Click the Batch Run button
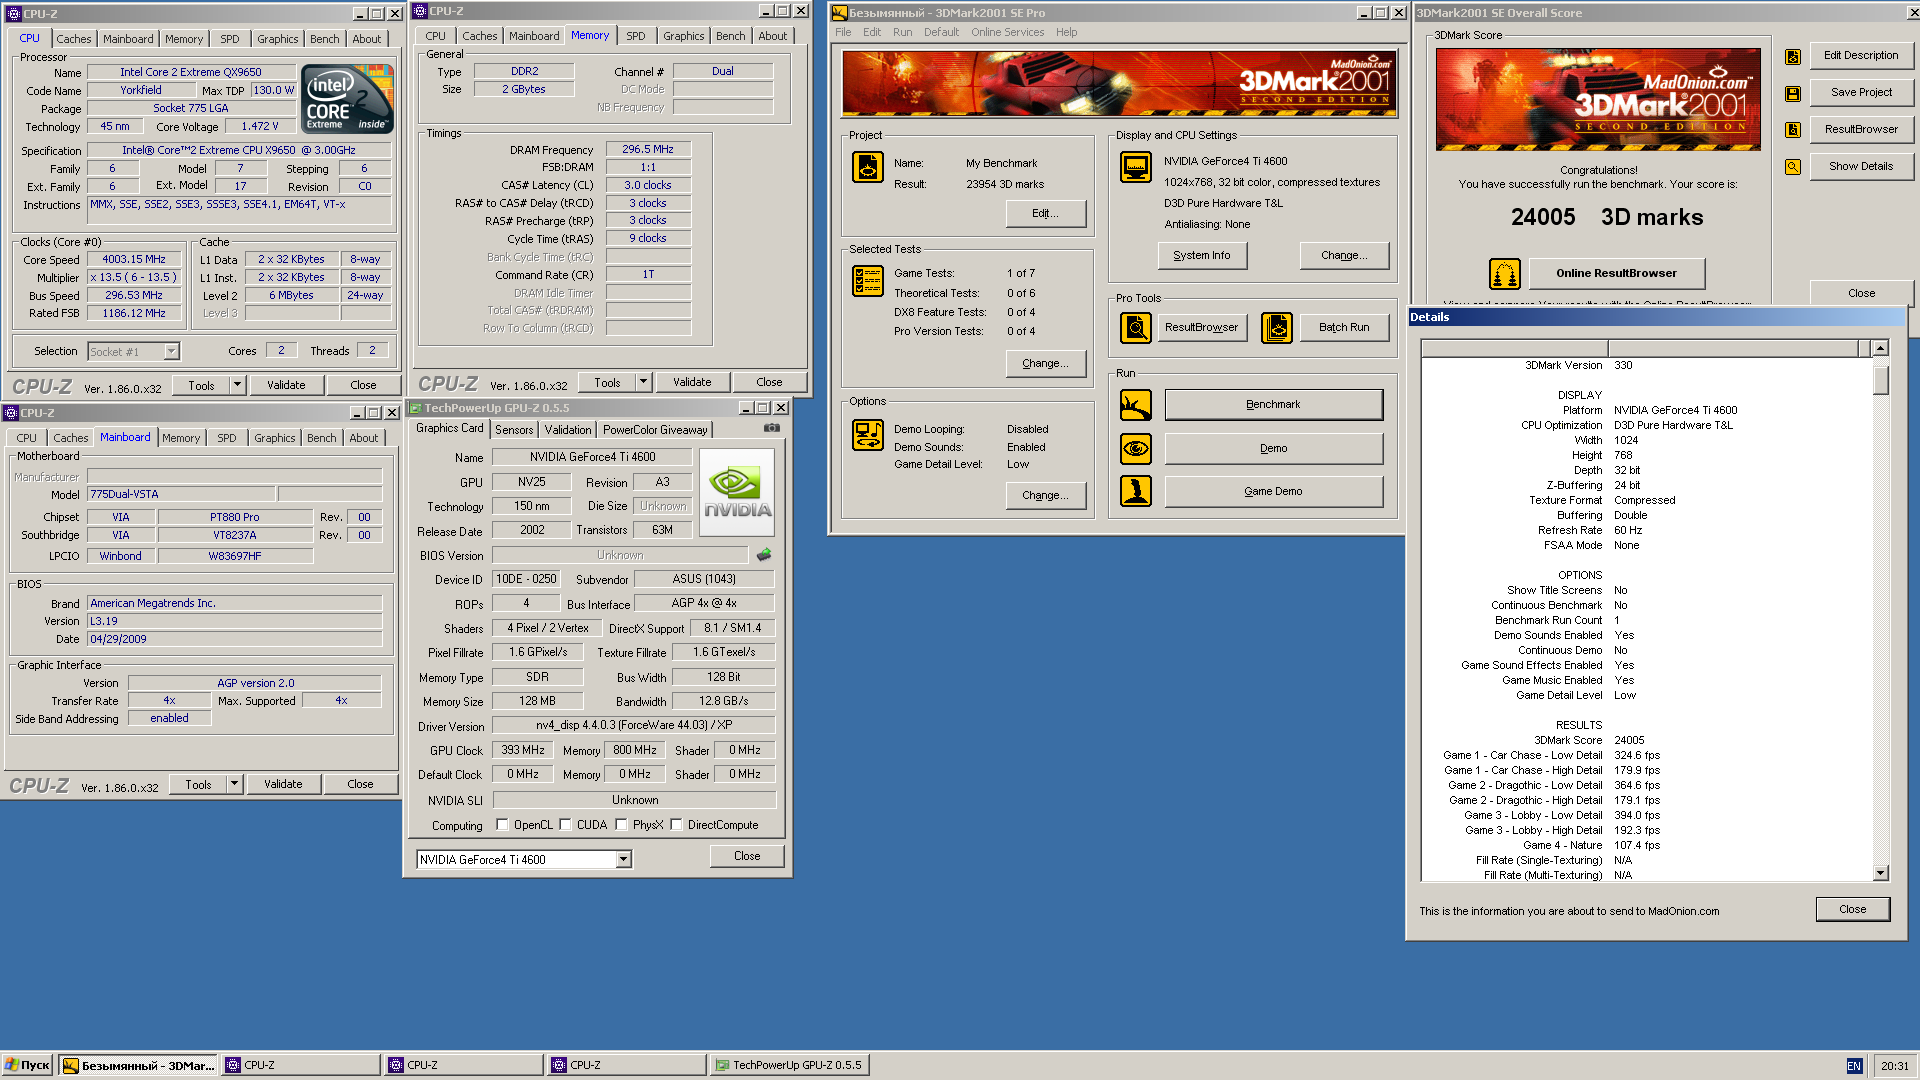Screen dimensions: 1920x1080 tap(1344, 327)
